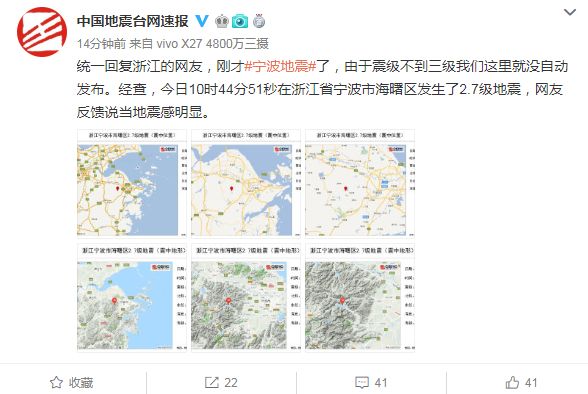Open middle top-row road map thumbnail

click(246, 183)
